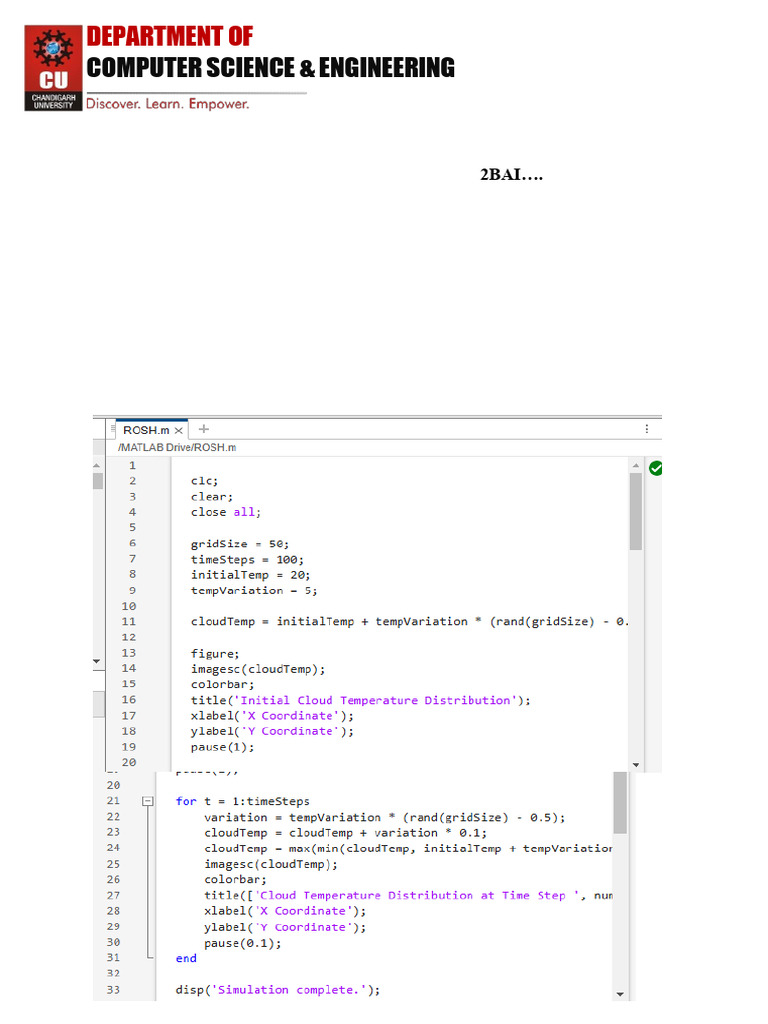Click the 'tempVariation = 5;' line
768x1024 pixels.
click(x=254, y=591)
